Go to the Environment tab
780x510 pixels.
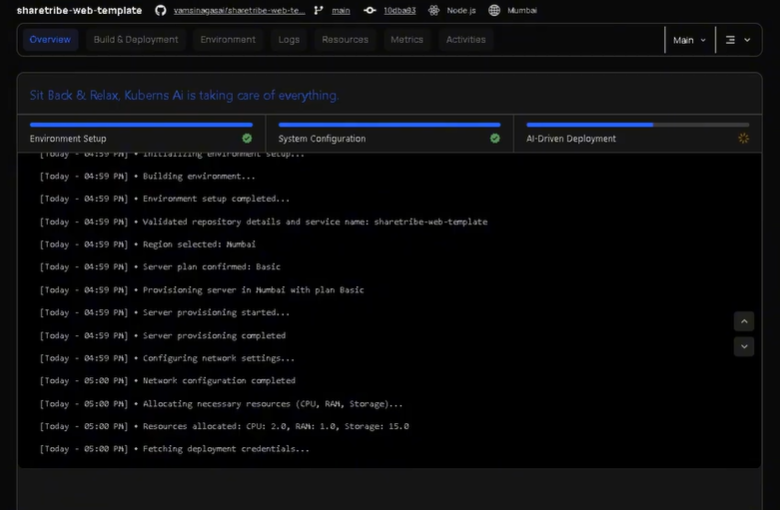[228, 40]
